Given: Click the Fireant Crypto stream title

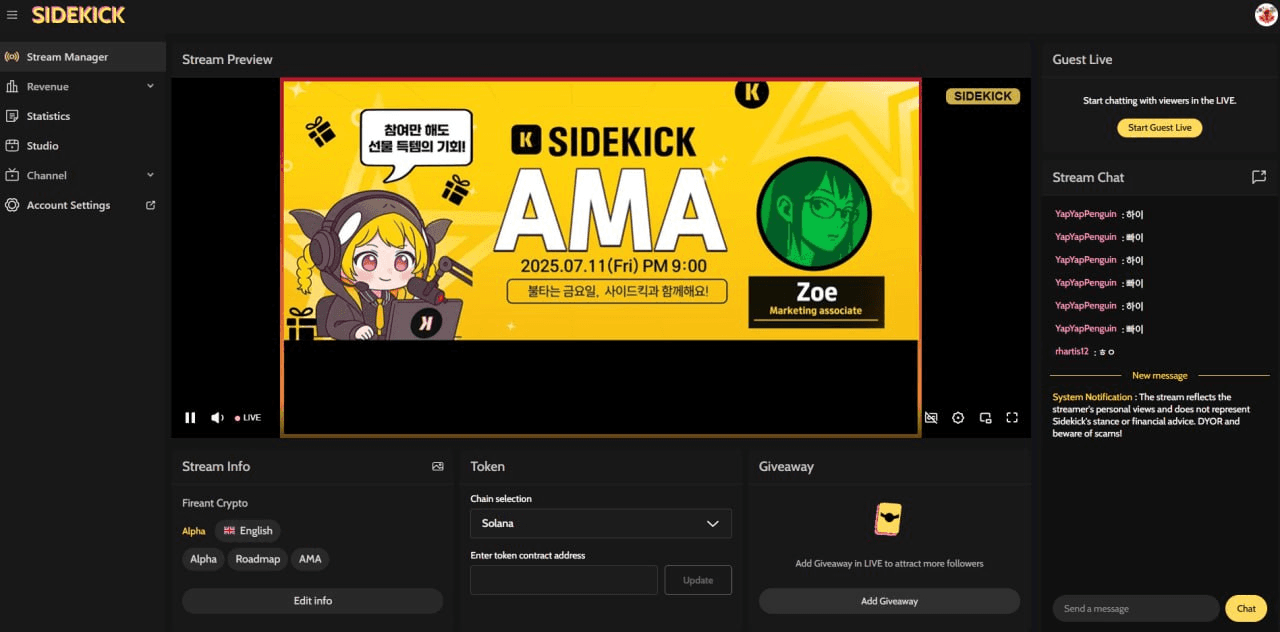Looking at the screenshot, I should tap(215, 503).
